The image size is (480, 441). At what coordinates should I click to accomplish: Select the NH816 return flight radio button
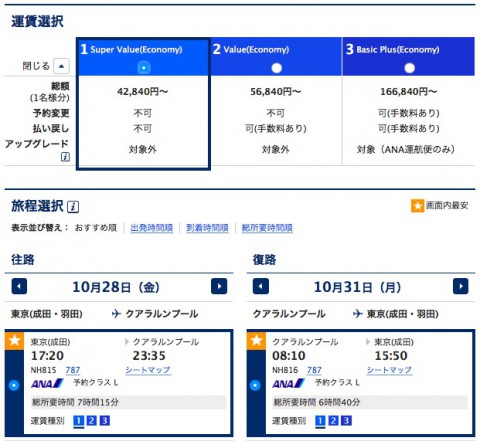click(x=255, y=385)
